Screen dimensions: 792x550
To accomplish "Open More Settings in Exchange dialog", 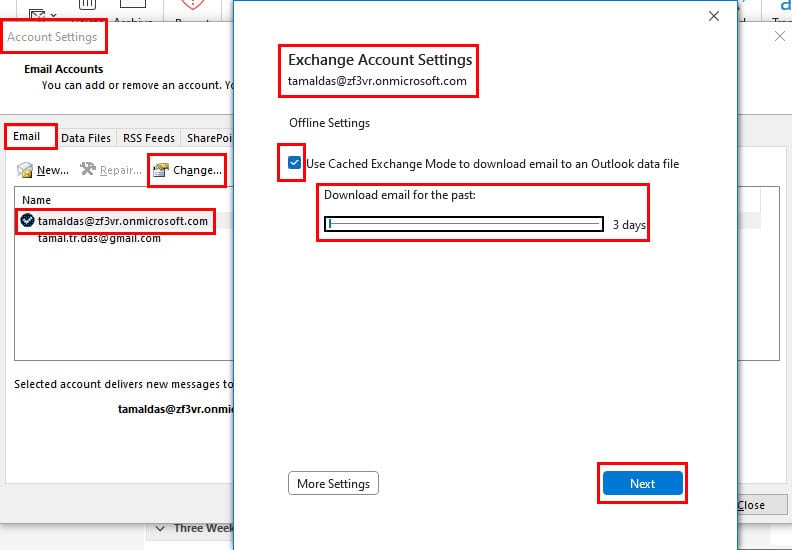I will pyautogui.click(x=333, y=483).
